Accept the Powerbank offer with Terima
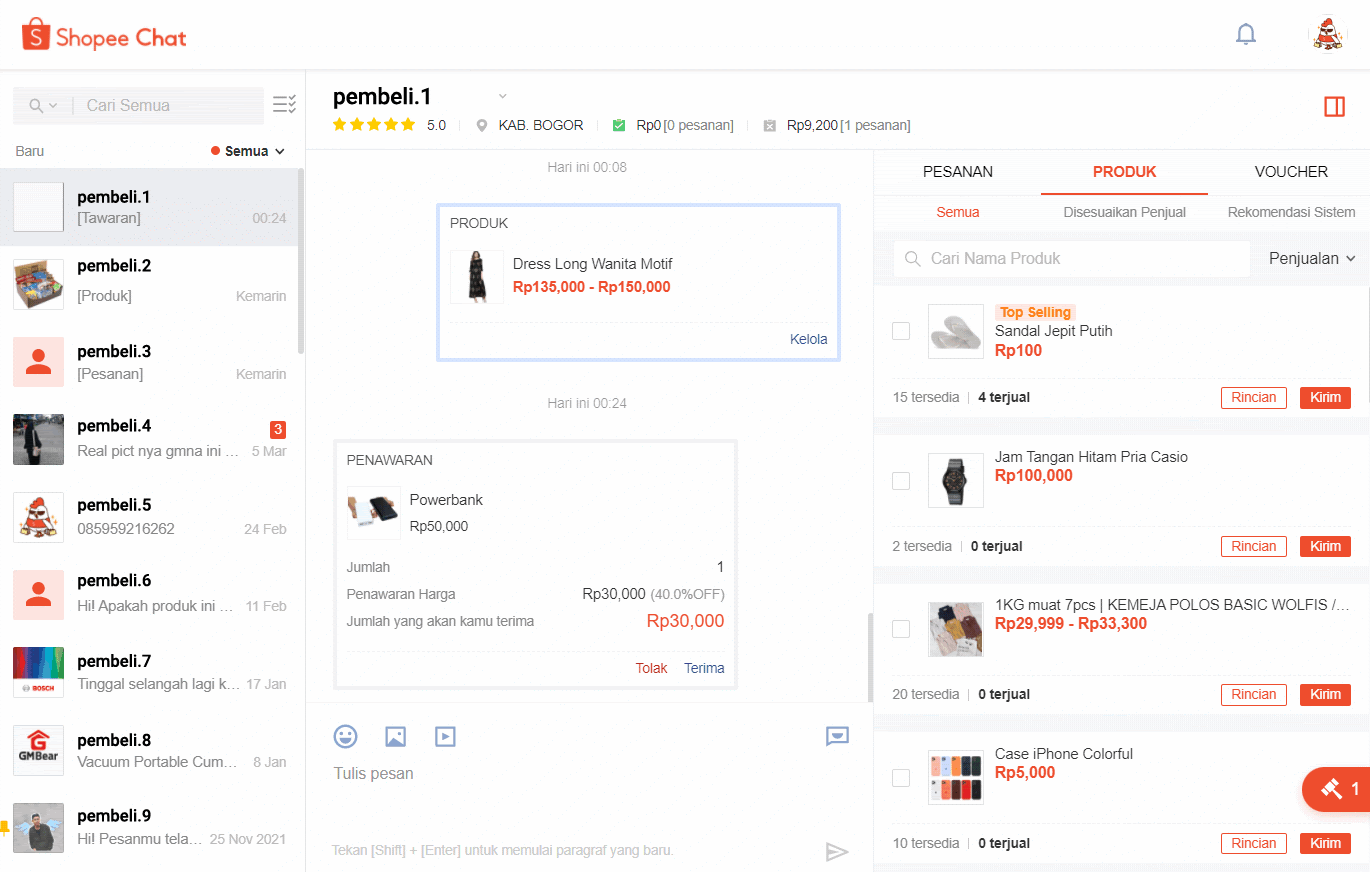The width and height of the screenshot is (1370, 872). [x=704, y=667]
